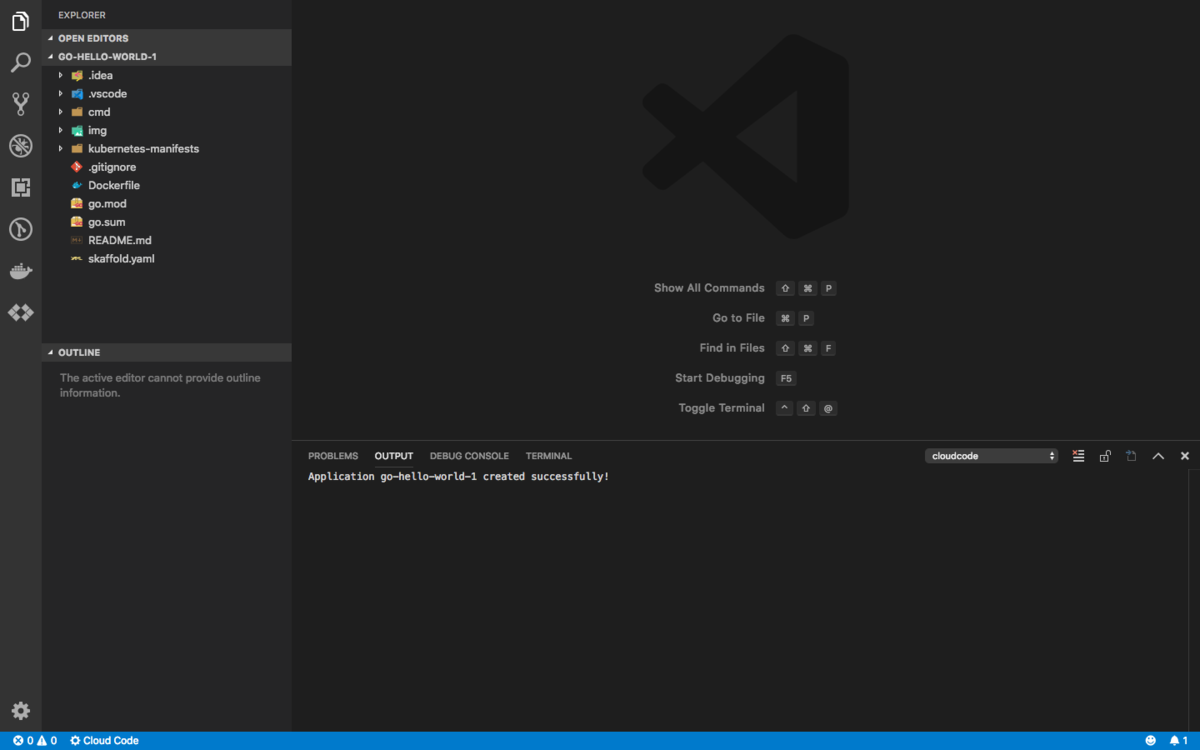Open the cloudcode output channel dropdown
The height and width of the screenshot is (750, 1200).
[991, 456]
